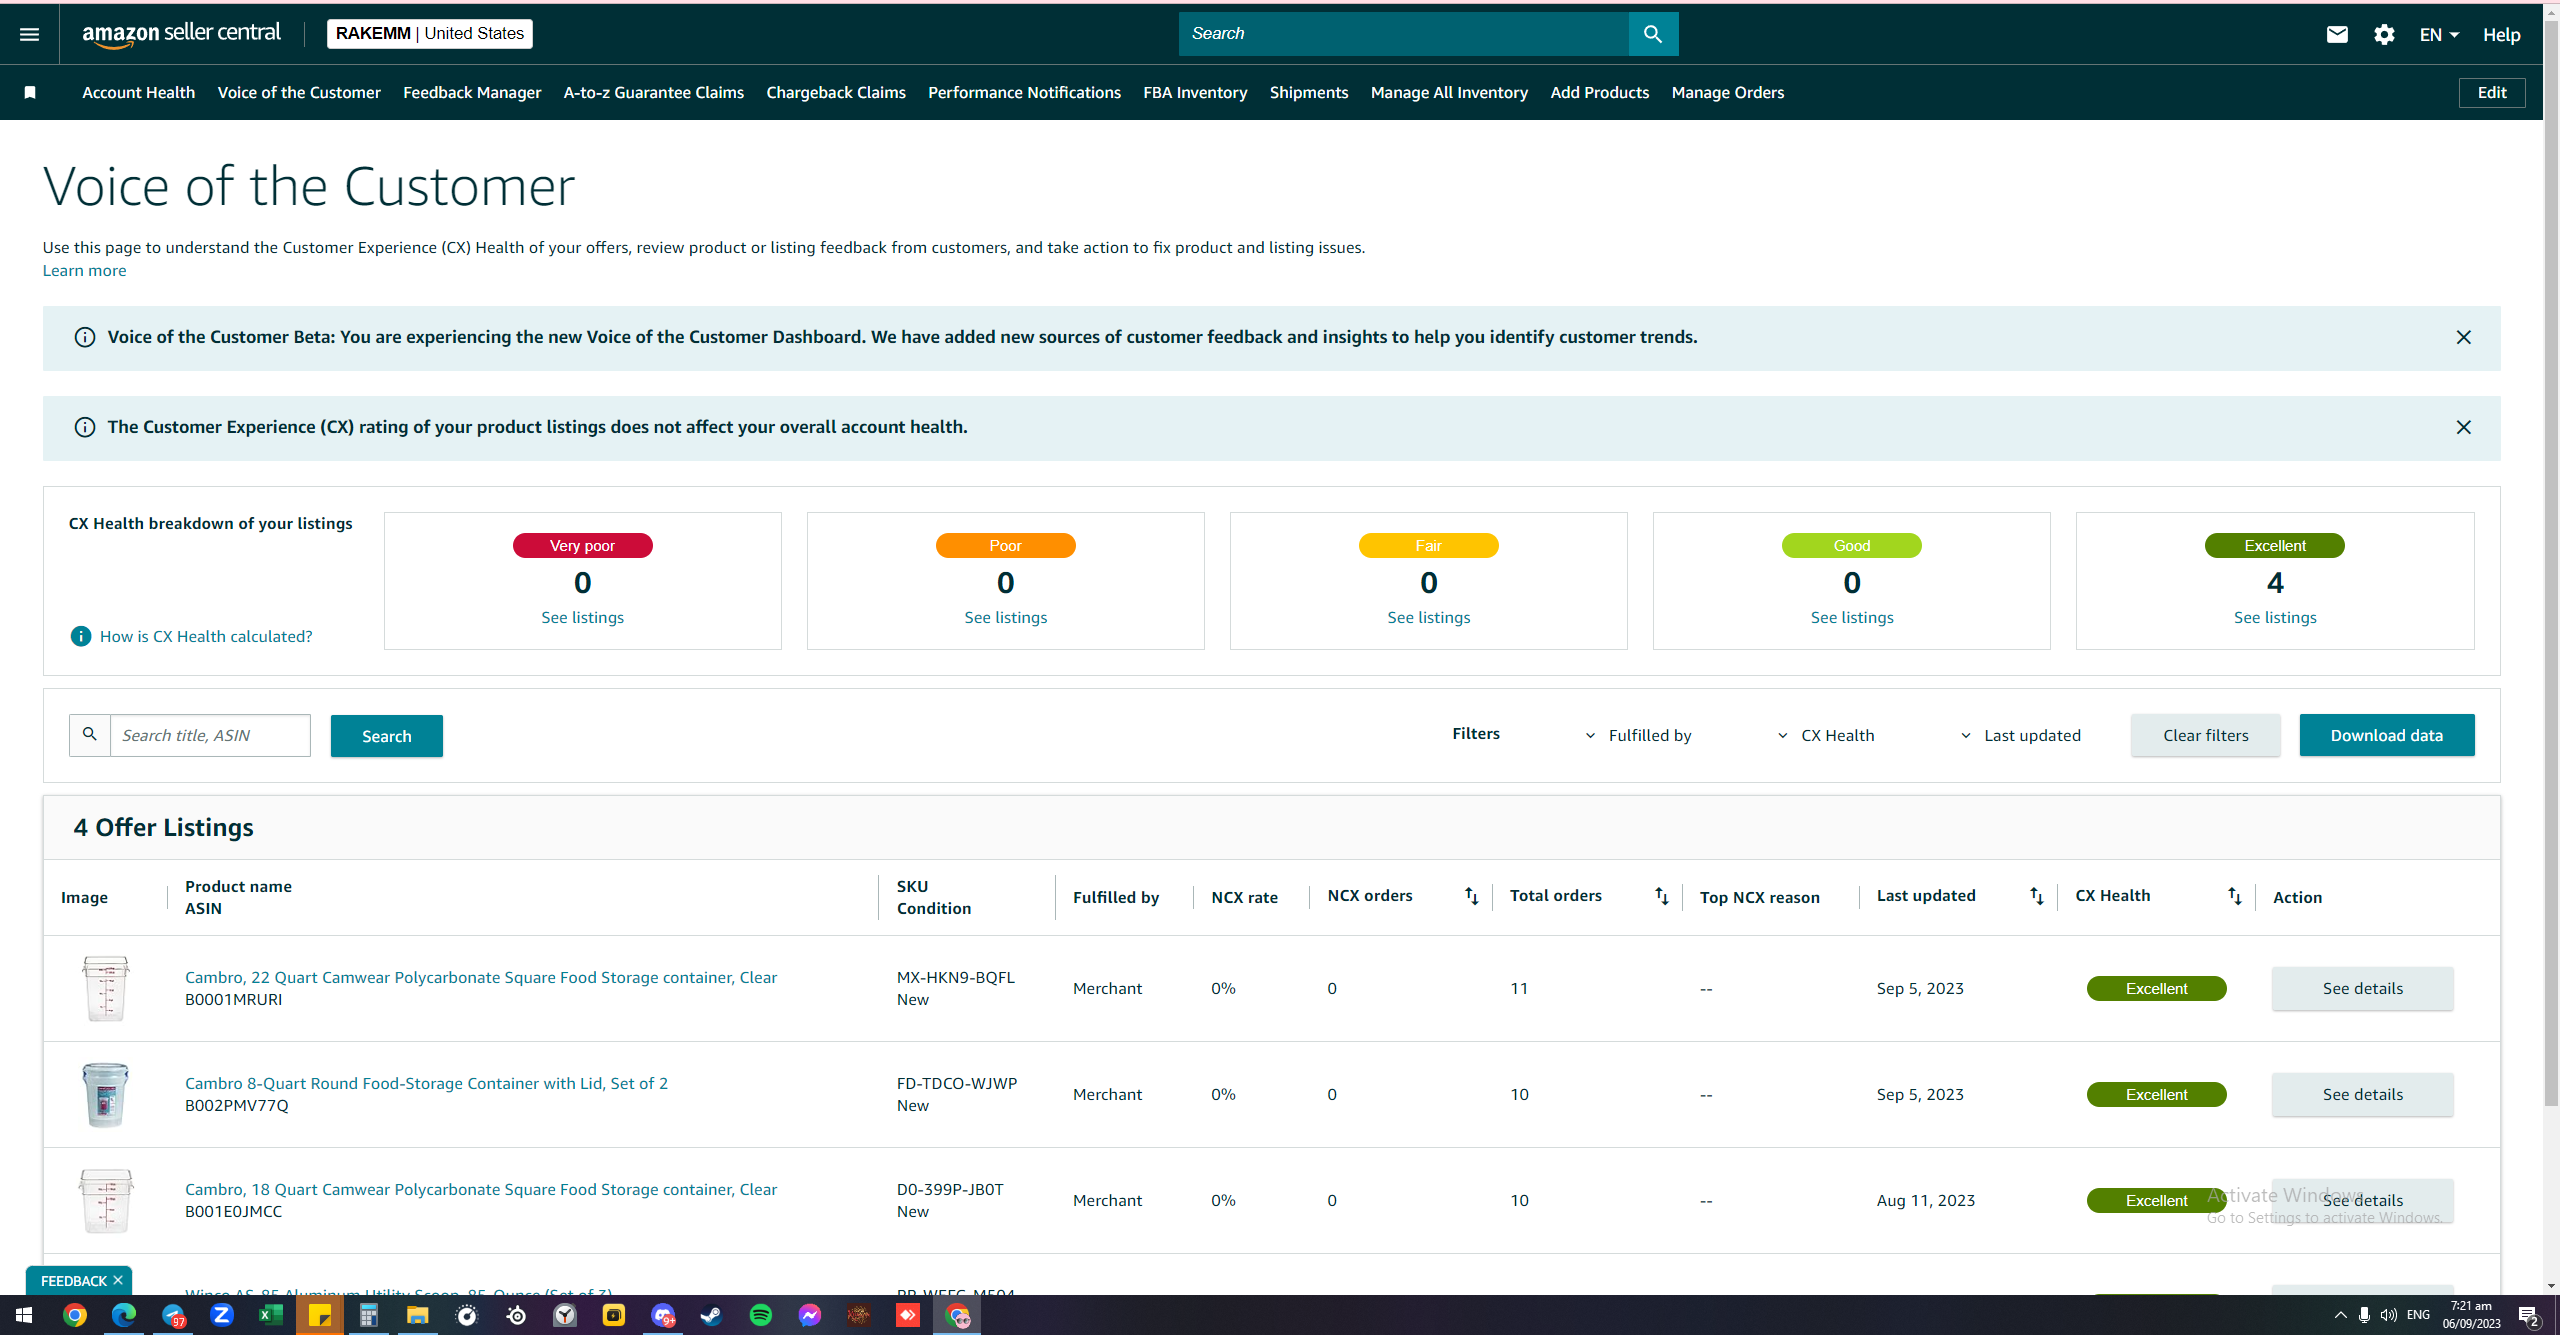Click the Cambro 18 Quart product thumbnail
Viewport: 2560px width, 1335px height.
(105, 1200)
